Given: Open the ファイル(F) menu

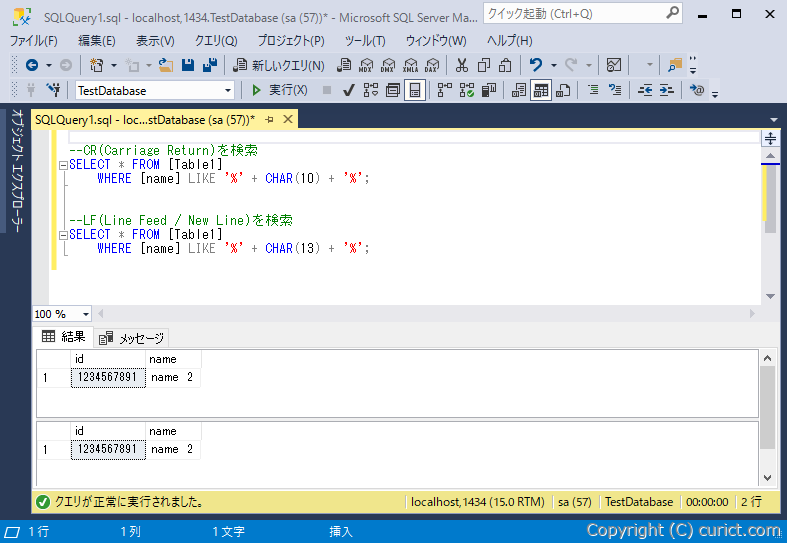Looking at the screenshot, I should tap(34, 41).
